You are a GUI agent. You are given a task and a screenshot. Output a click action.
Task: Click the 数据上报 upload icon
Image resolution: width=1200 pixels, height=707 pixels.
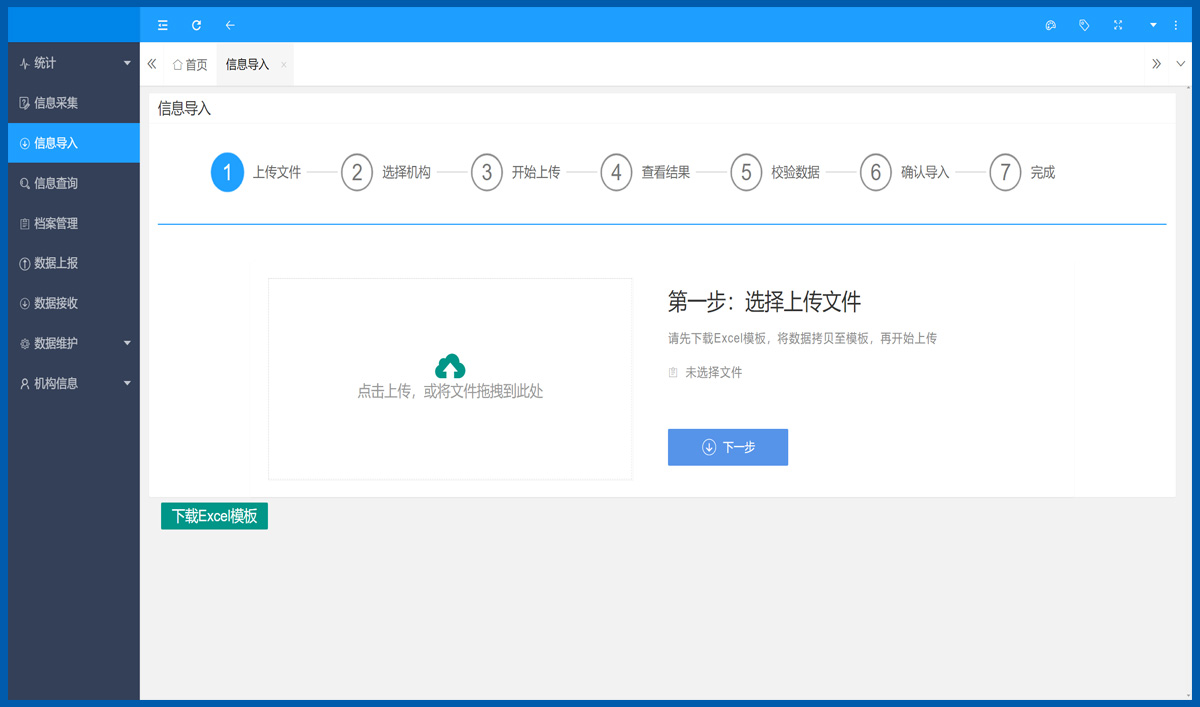(25, 263)
